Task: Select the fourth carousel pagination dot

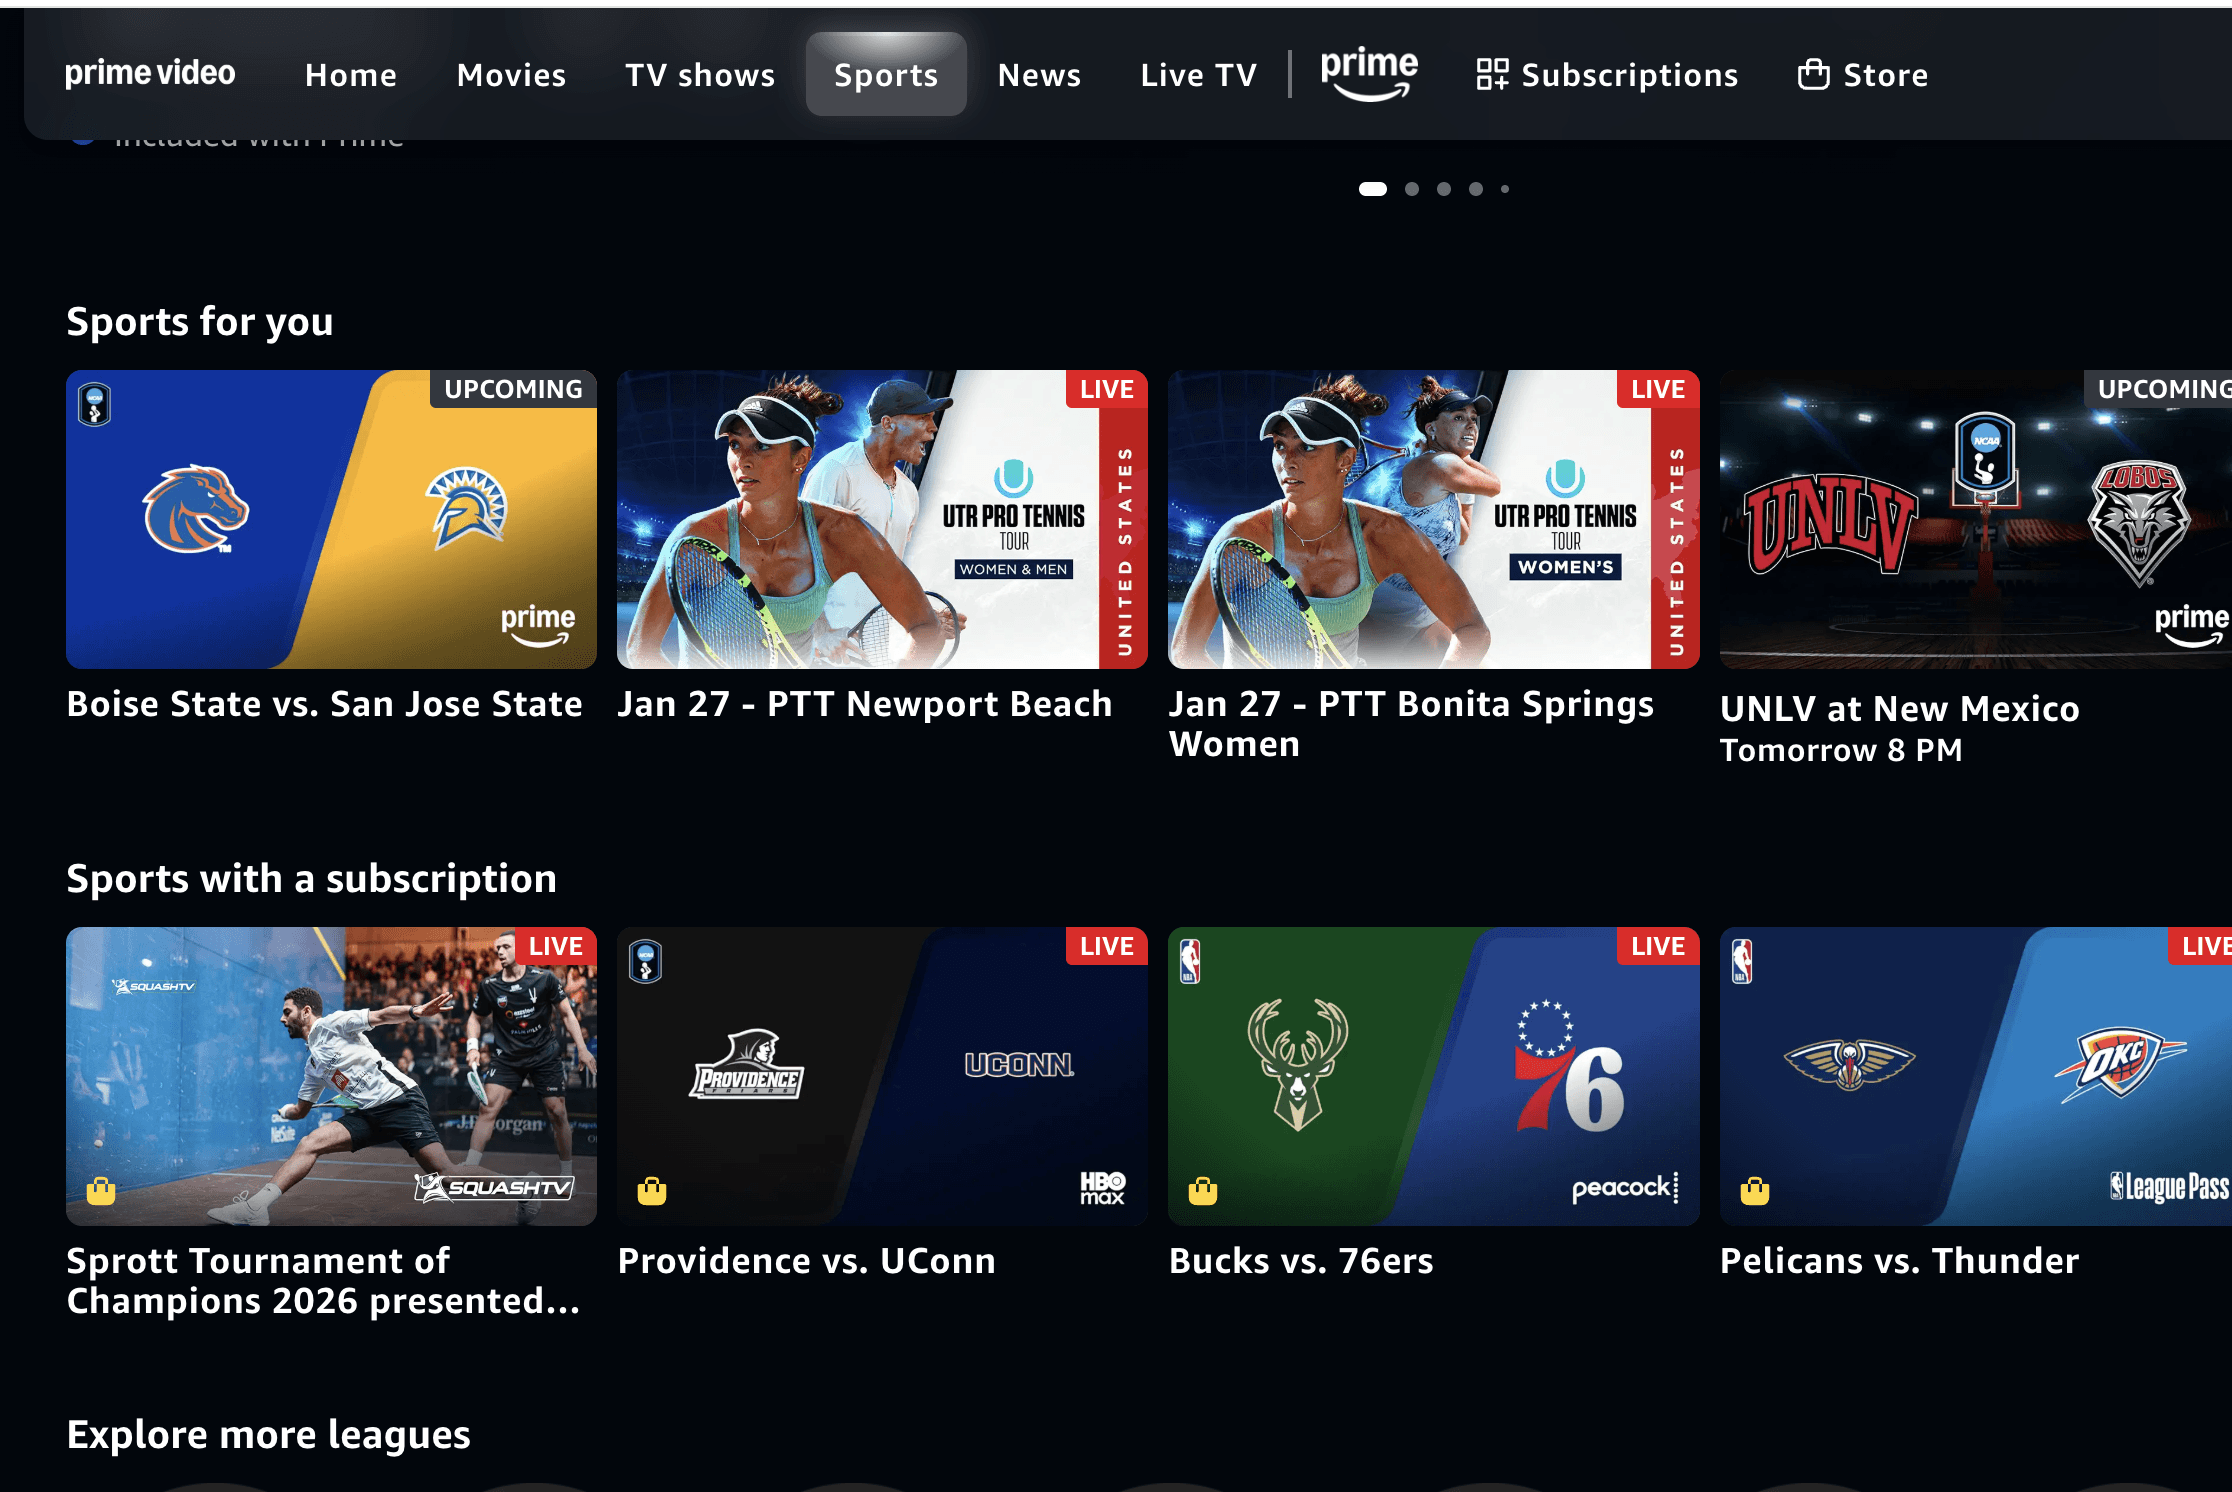Action: tap(1476, 189)
